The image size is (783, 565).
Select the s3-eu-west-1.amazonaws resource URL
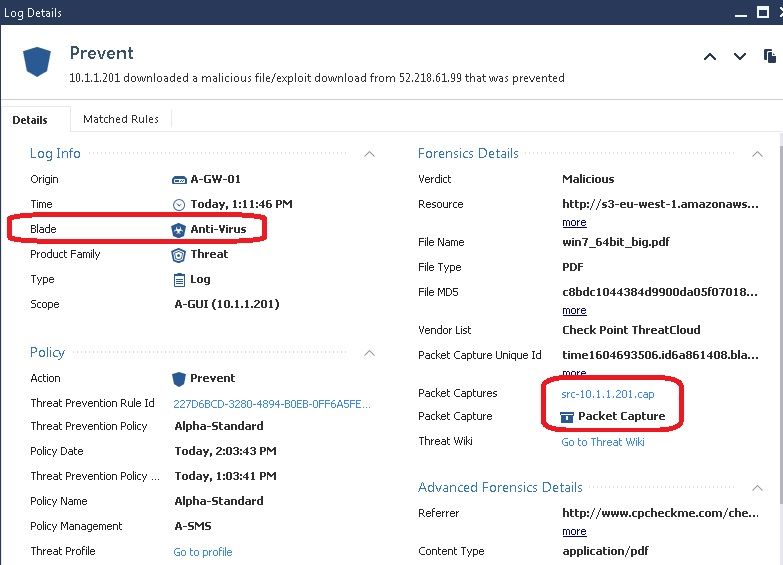(660, 204)
